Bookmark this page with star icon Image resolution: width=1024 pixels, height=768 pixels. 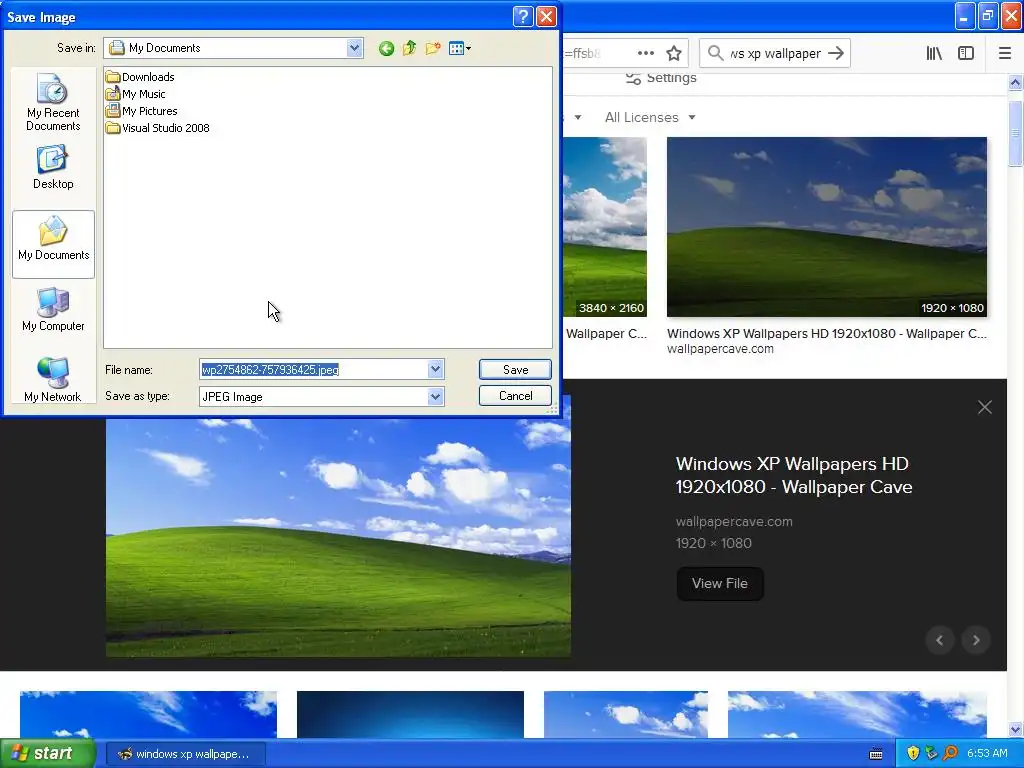pyautogui.click(x=674, y=53)
